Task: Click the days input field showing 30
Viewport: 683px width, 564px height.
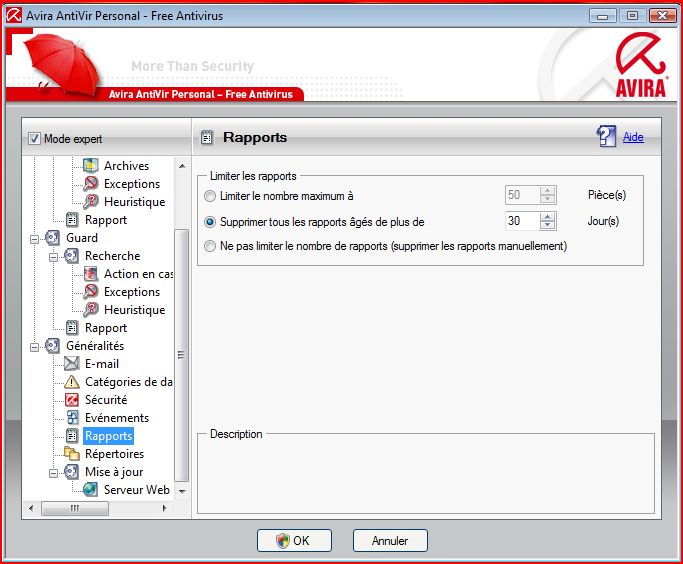Action: coord(522,221)
